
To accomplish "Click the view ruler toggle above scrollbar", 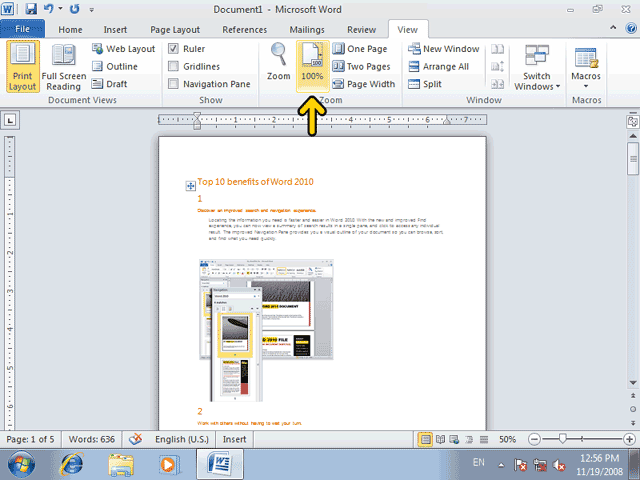I will click(633, 121).
